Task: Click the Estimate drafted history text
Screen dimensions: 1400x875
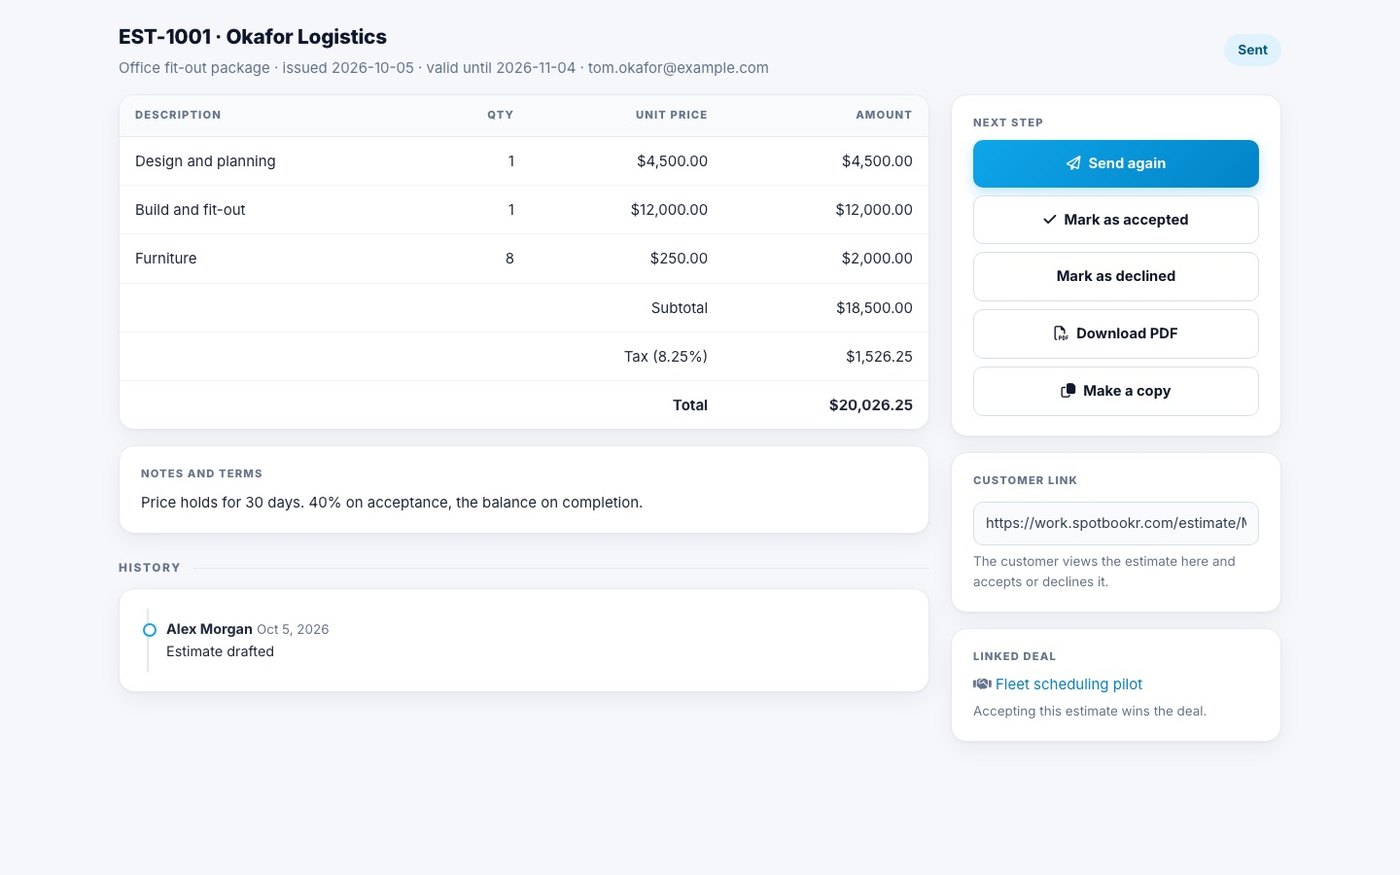Action: click(220, 651)
